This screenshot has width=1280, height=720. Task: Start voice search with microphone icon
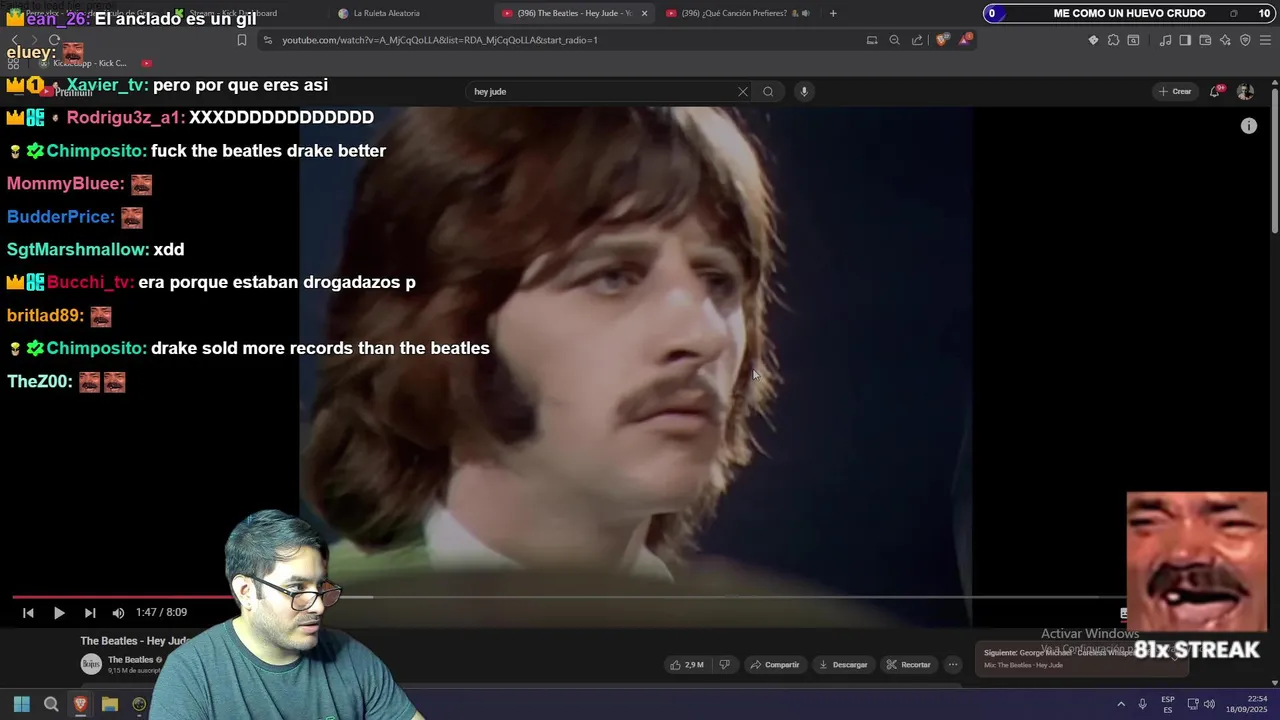click(x=803, y=92)
